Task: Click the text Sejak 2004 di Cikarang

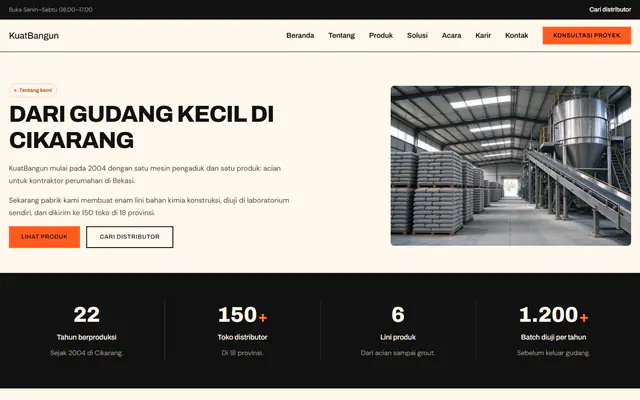Action: (x=87, y=353)
